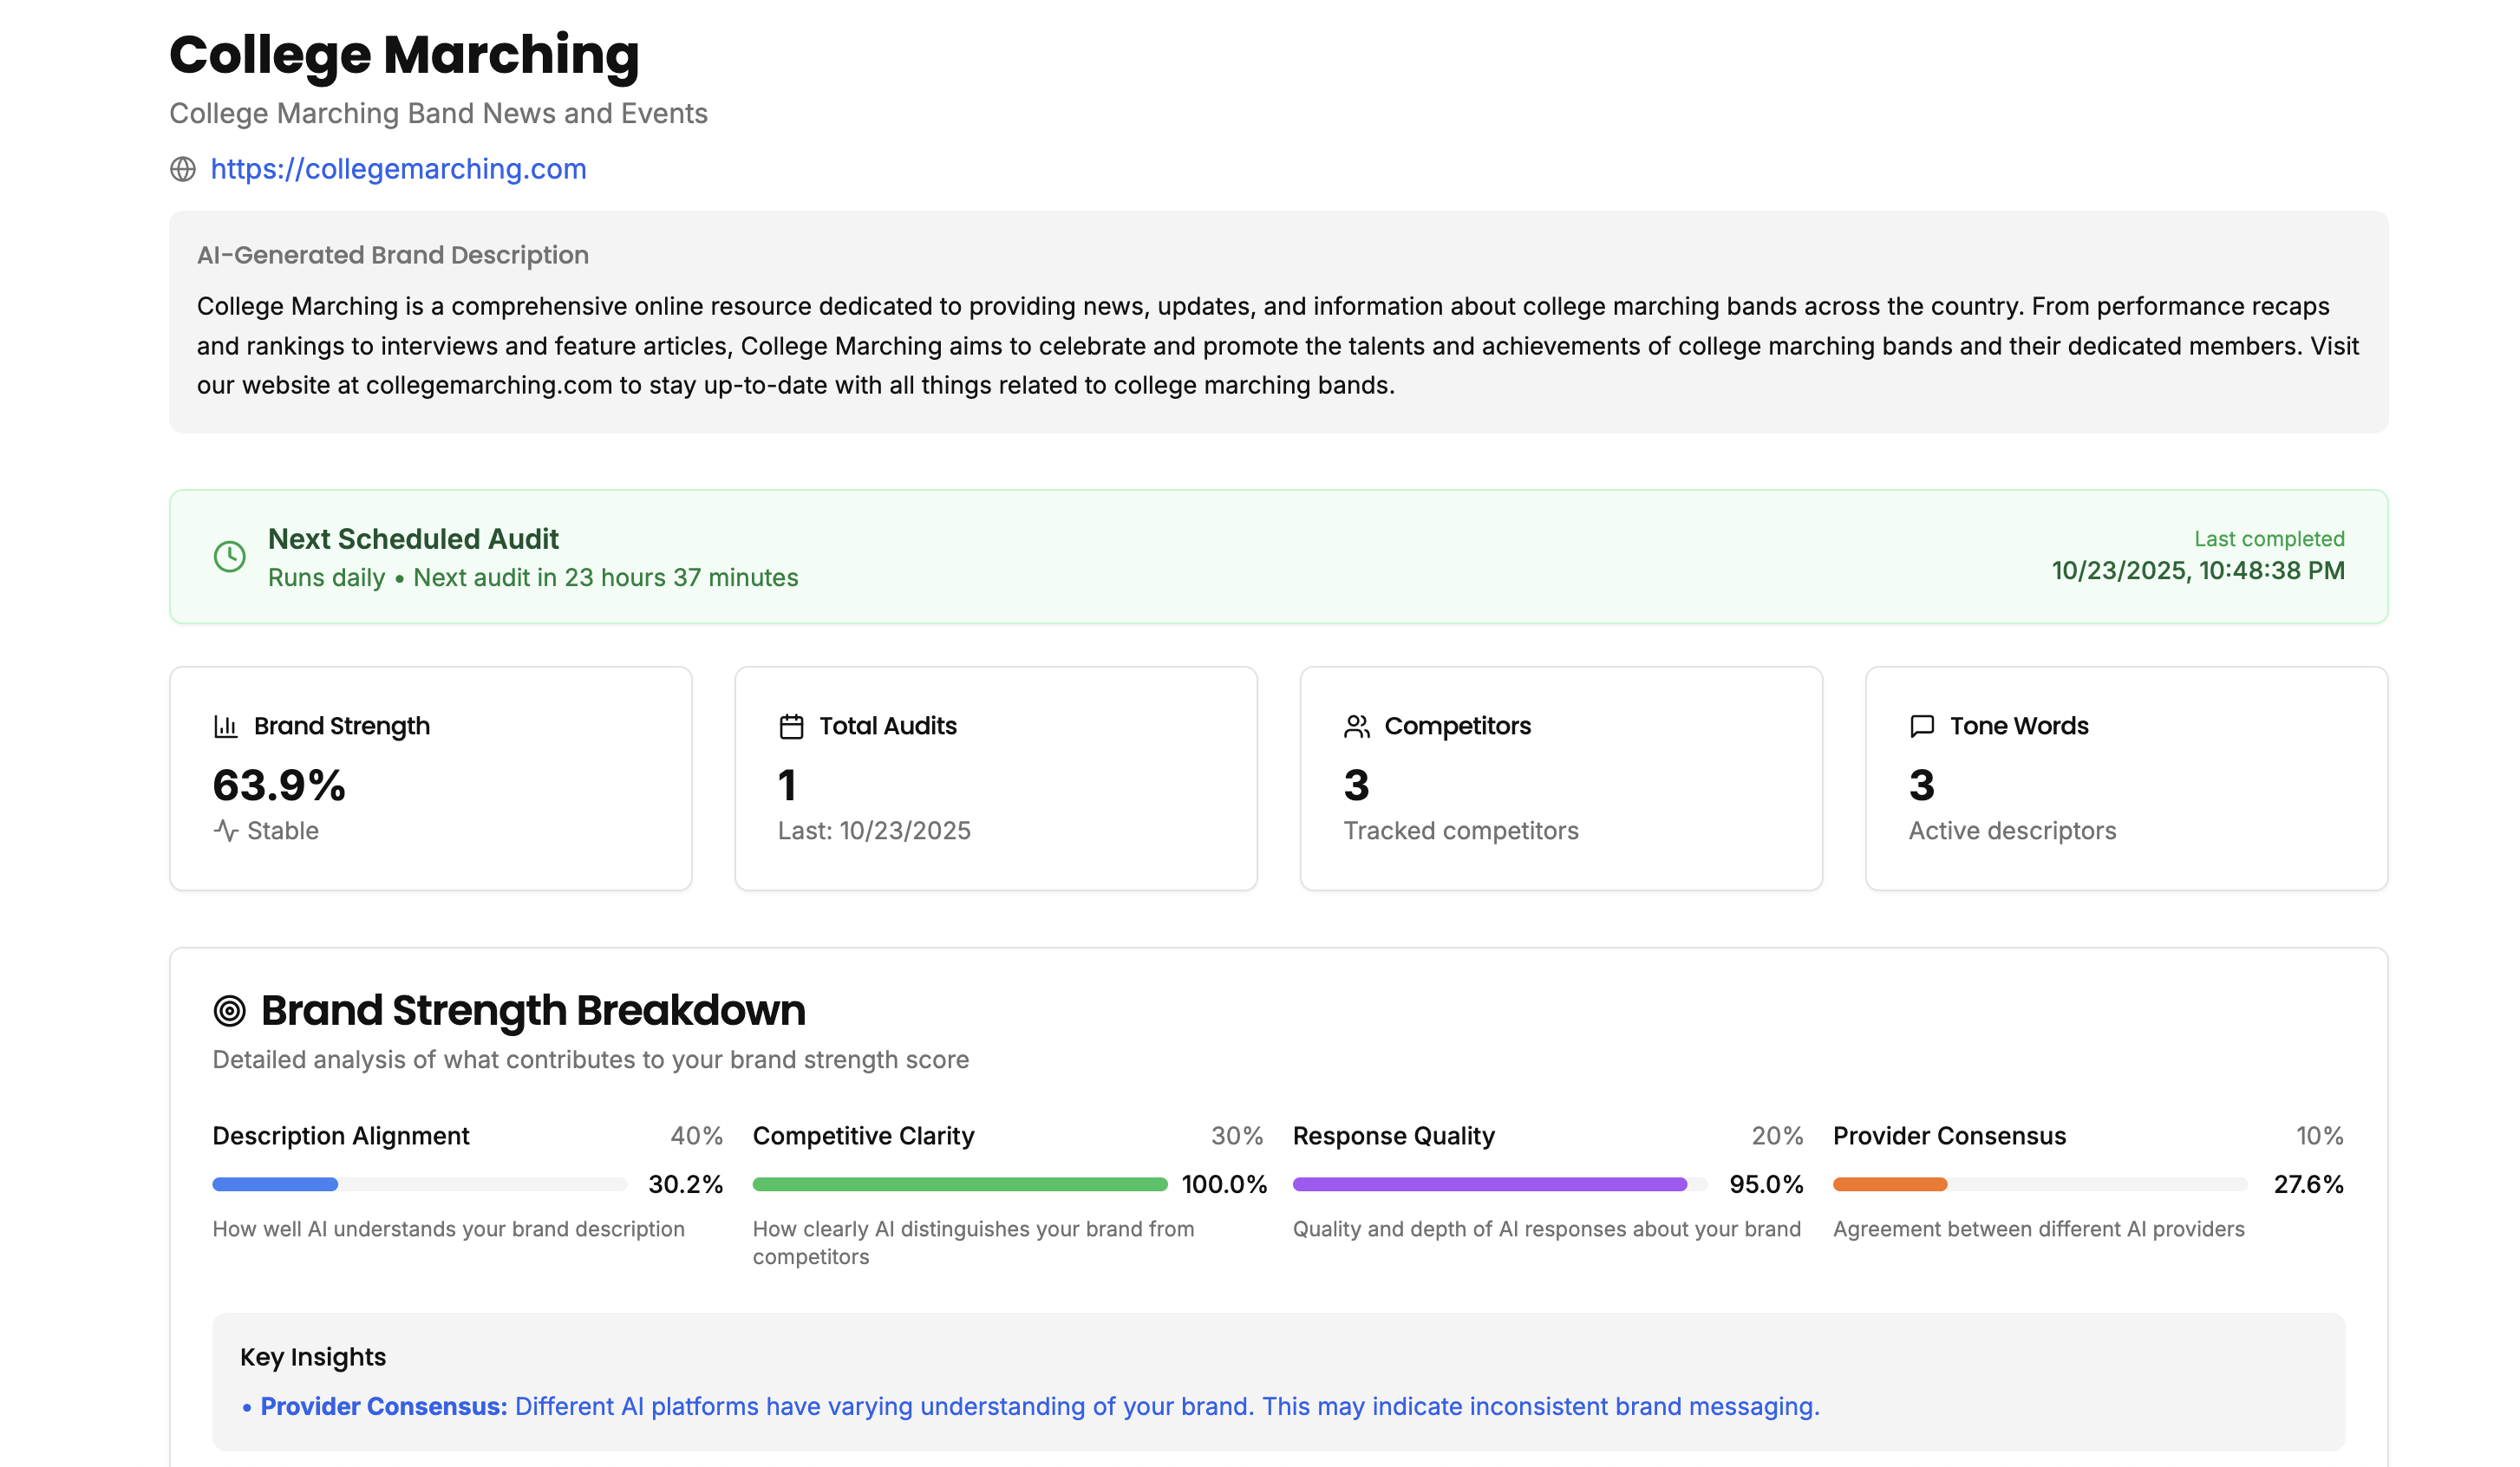The image size is (2520, 1467).
Task: Select the Total Audits card
Action: [995, 779]
